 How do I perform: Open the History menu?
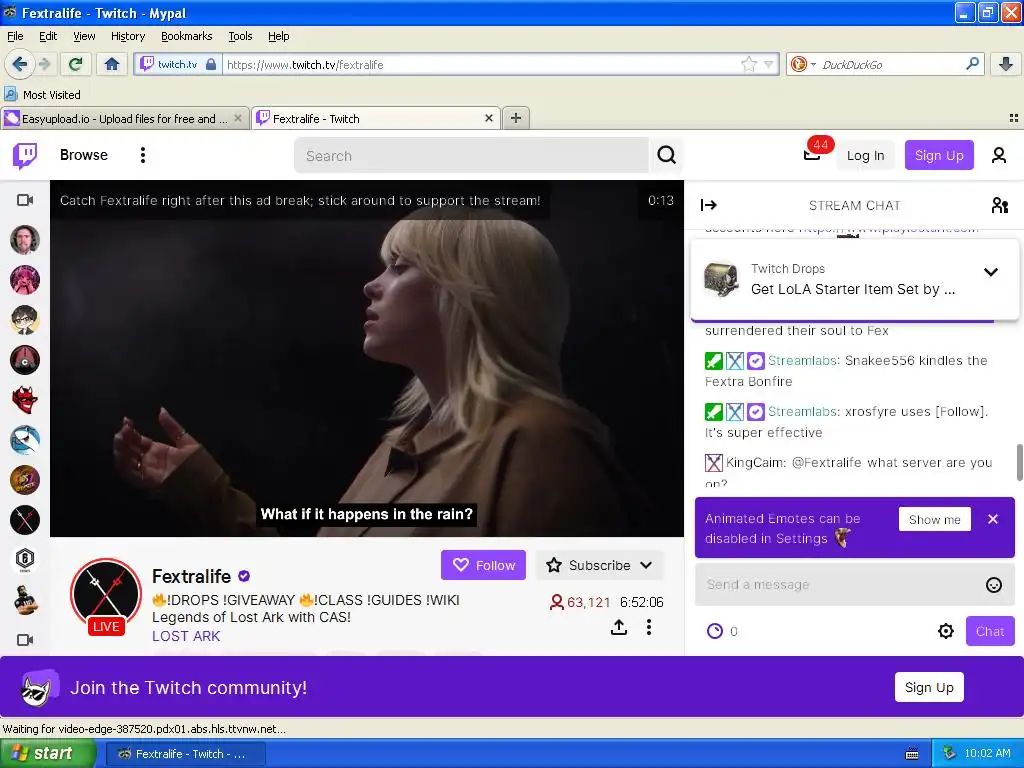(128, 36)
